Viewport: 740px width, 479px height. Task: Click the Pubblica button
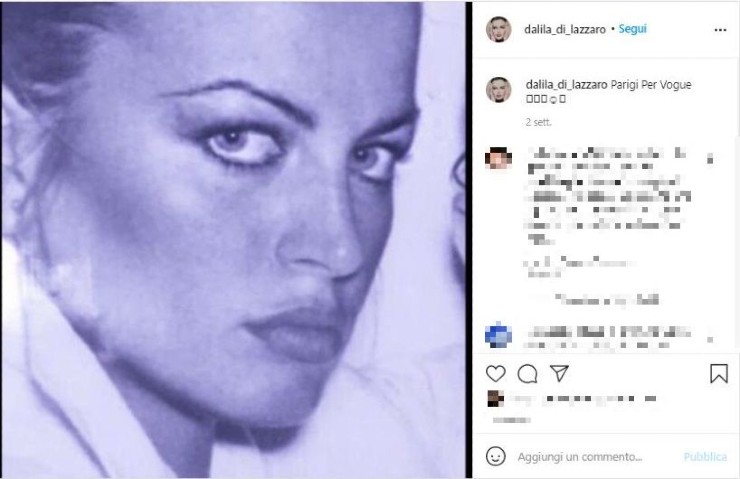tap(705, 457)
